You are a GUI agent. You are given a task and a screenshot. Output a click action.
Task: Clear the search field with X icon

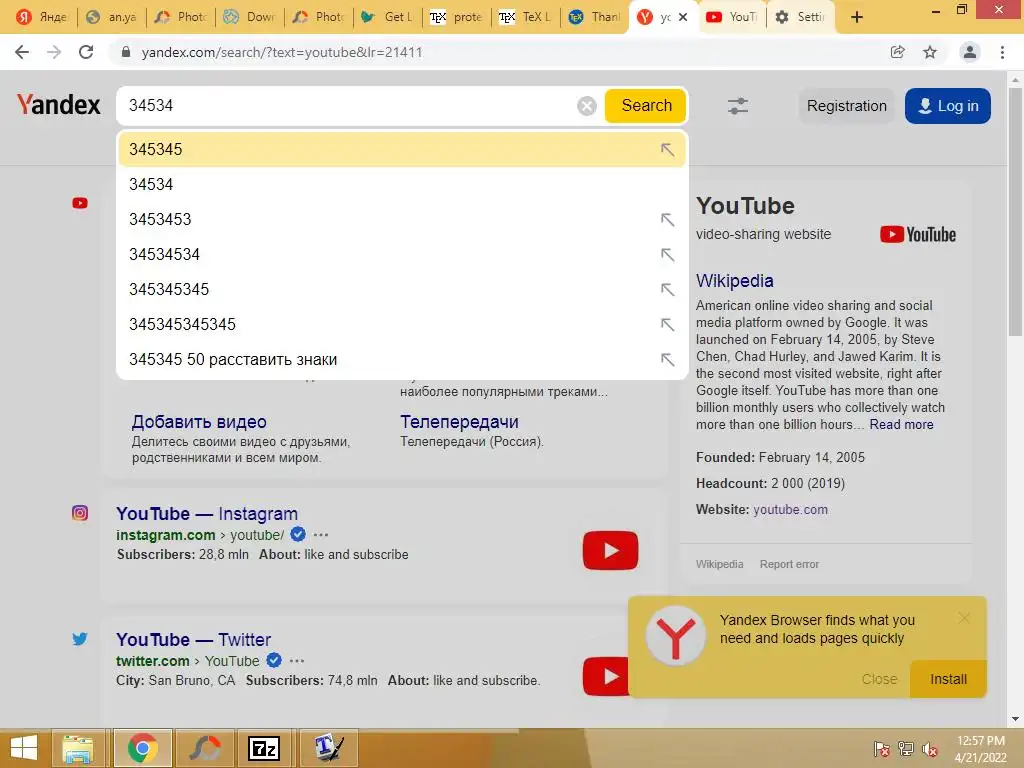coord(586,106)
